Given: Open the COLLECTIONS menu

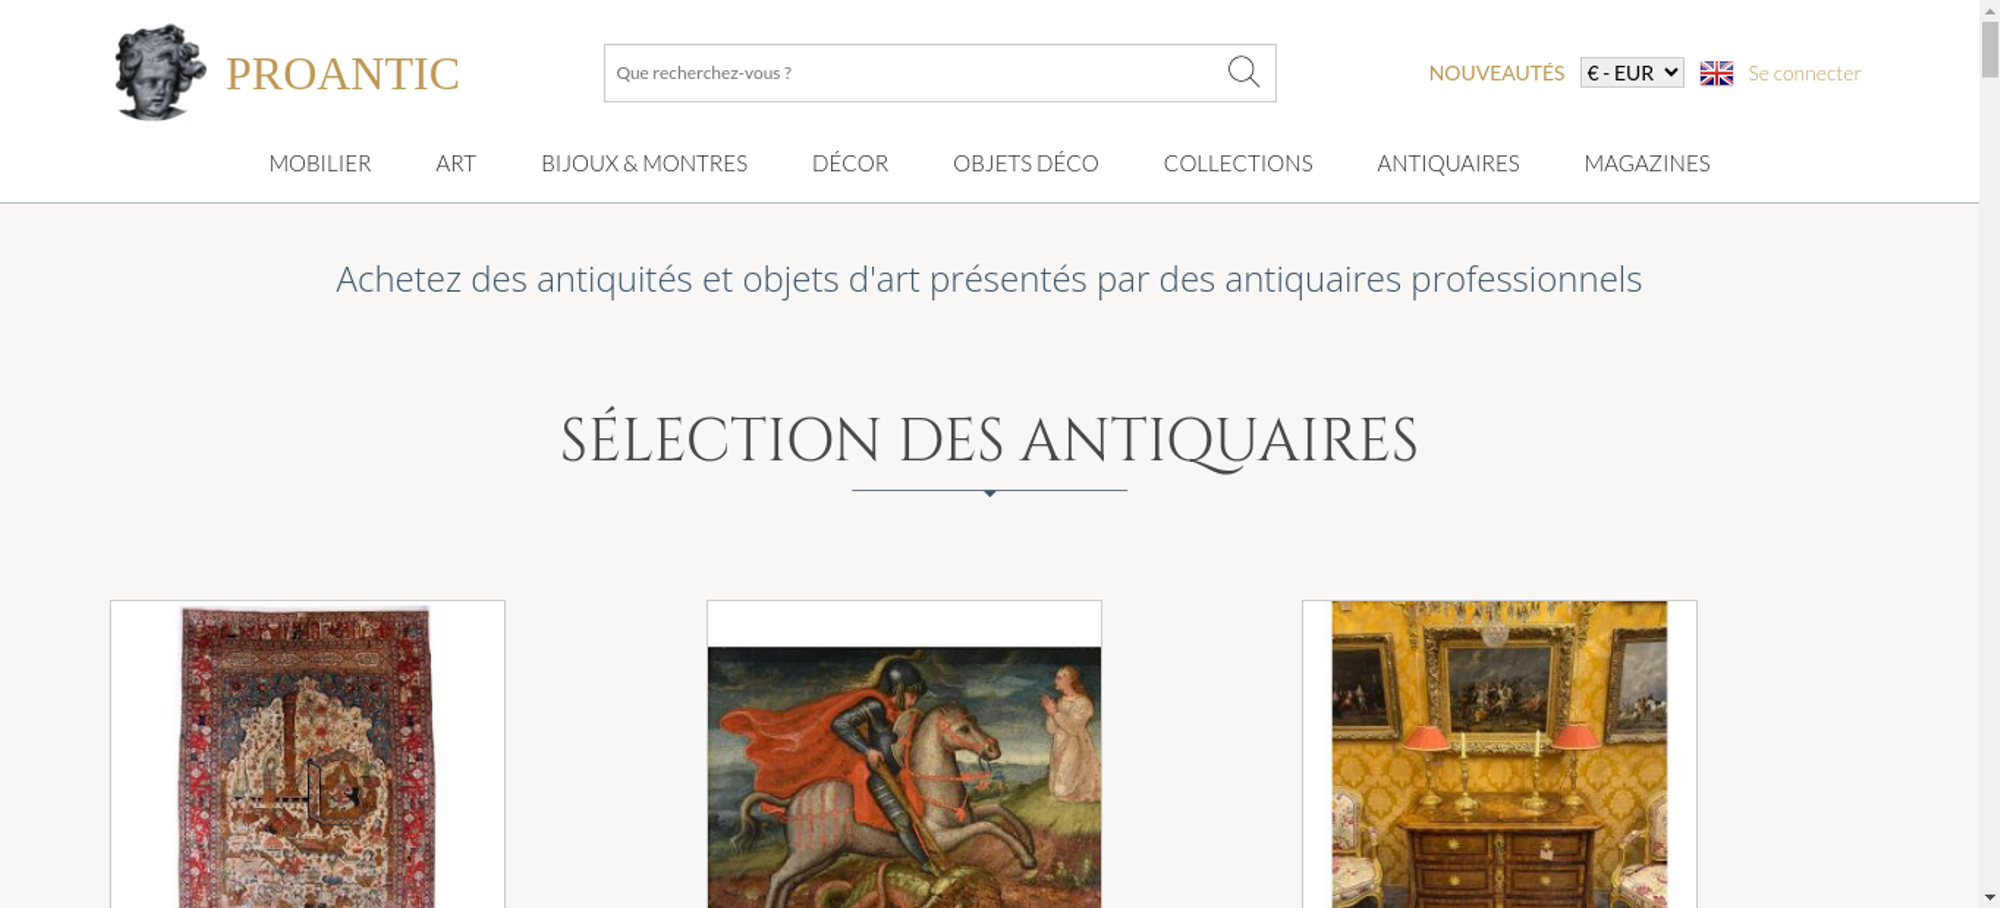Looking at the screenshot, I should 1238,163.
